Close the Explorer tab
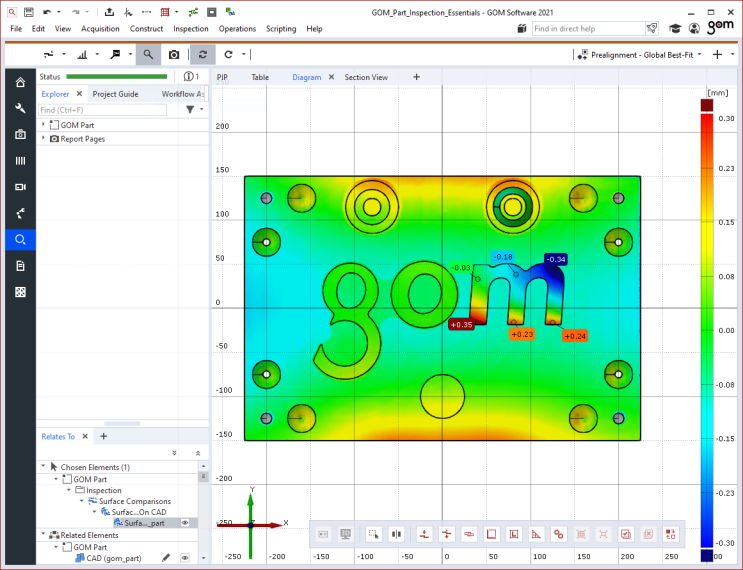Image resolution: width=743 pixels, height=570 pixels. [x=79, y=93]
